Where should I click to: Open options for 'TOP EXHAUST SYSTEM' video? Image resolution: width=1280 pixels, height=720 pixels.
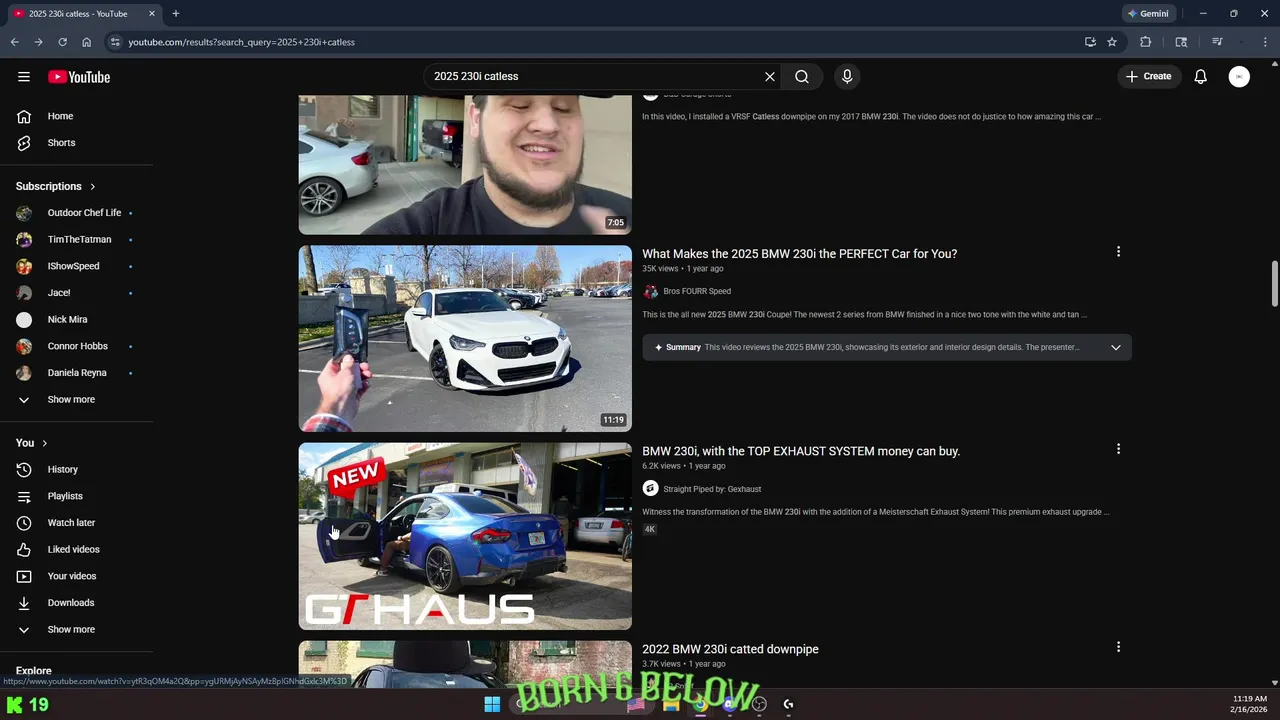pyautogui.click(x=1118, y=450)
